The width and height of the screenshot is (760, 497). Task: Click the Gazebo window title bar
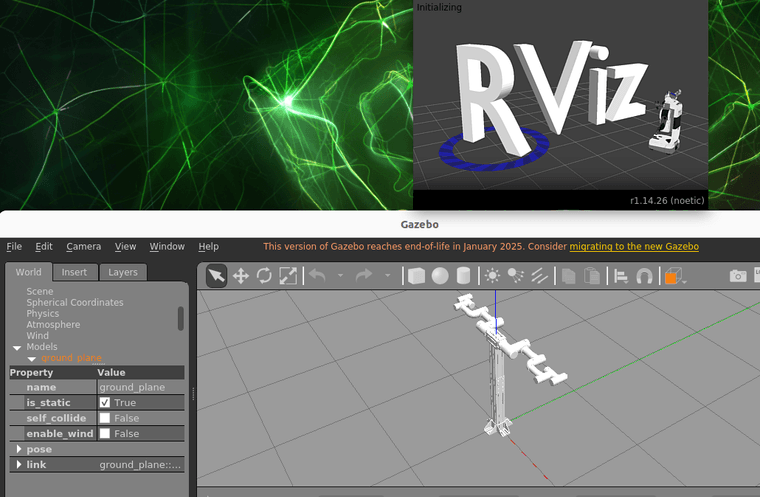click(x=380, y=224)
